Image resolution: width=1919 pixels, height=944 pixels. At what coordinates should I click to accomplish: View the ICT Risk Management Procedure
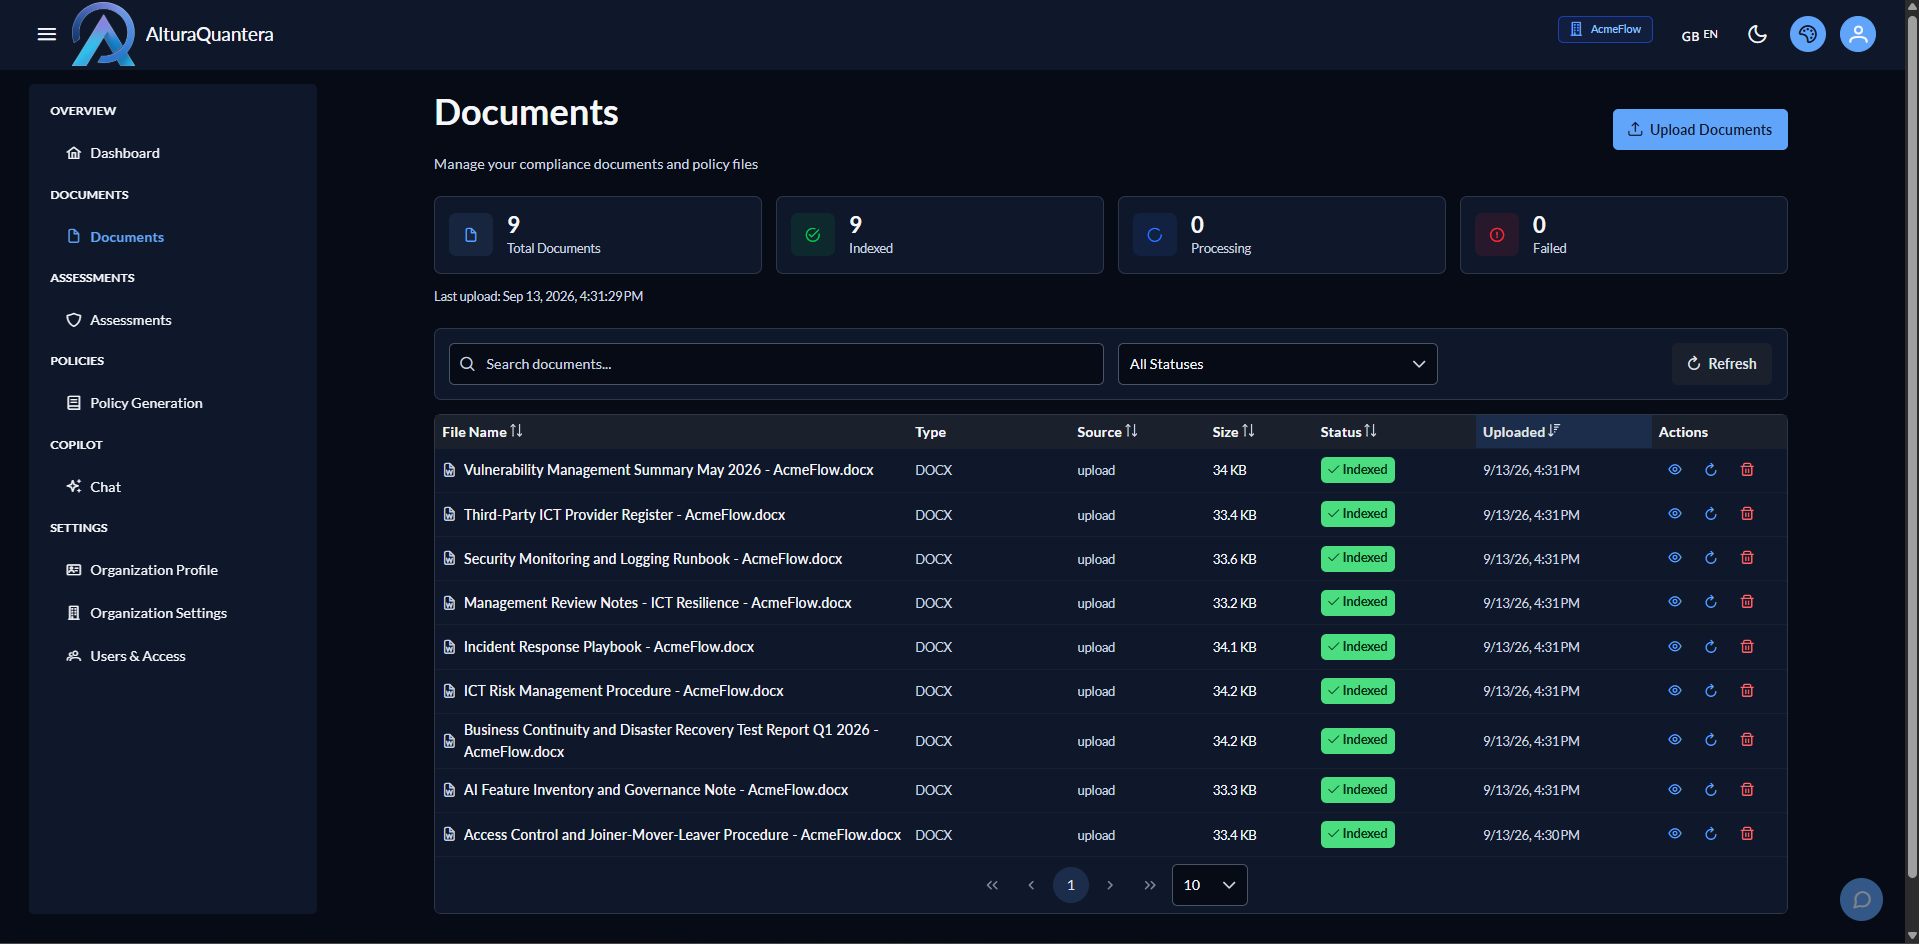coord(1674,691)
